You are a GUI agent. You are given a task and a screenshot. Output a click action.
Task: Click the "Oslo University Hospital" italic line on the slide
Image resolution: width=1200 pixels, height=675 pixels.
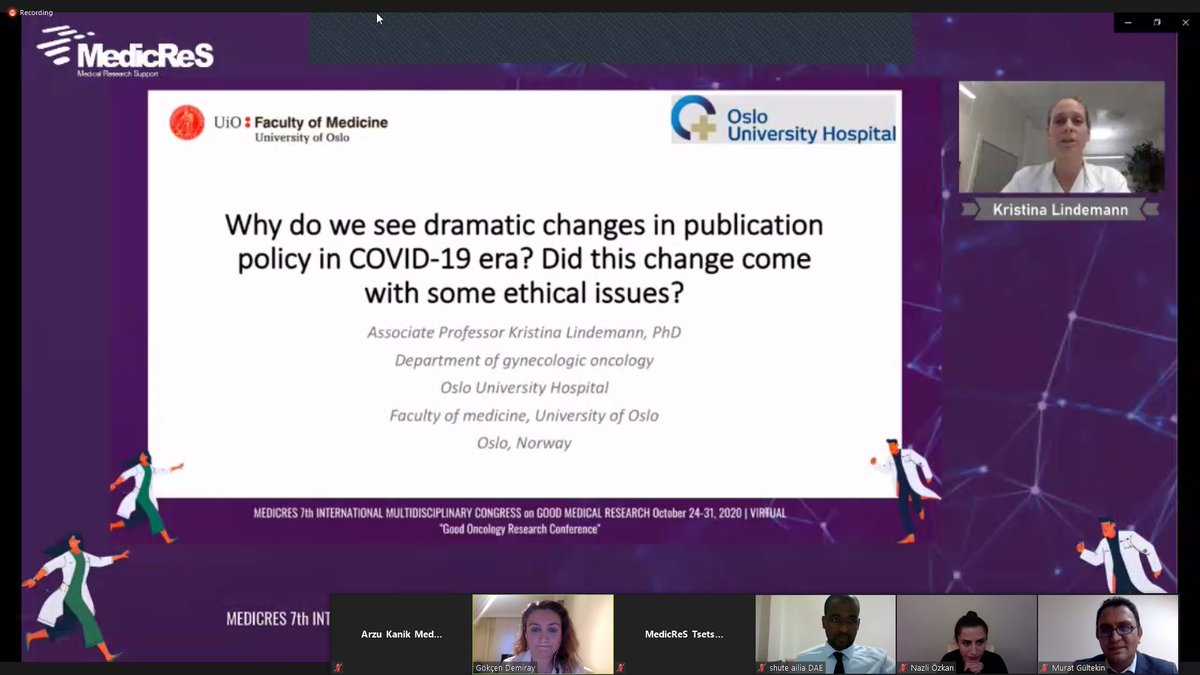point(524,387)
